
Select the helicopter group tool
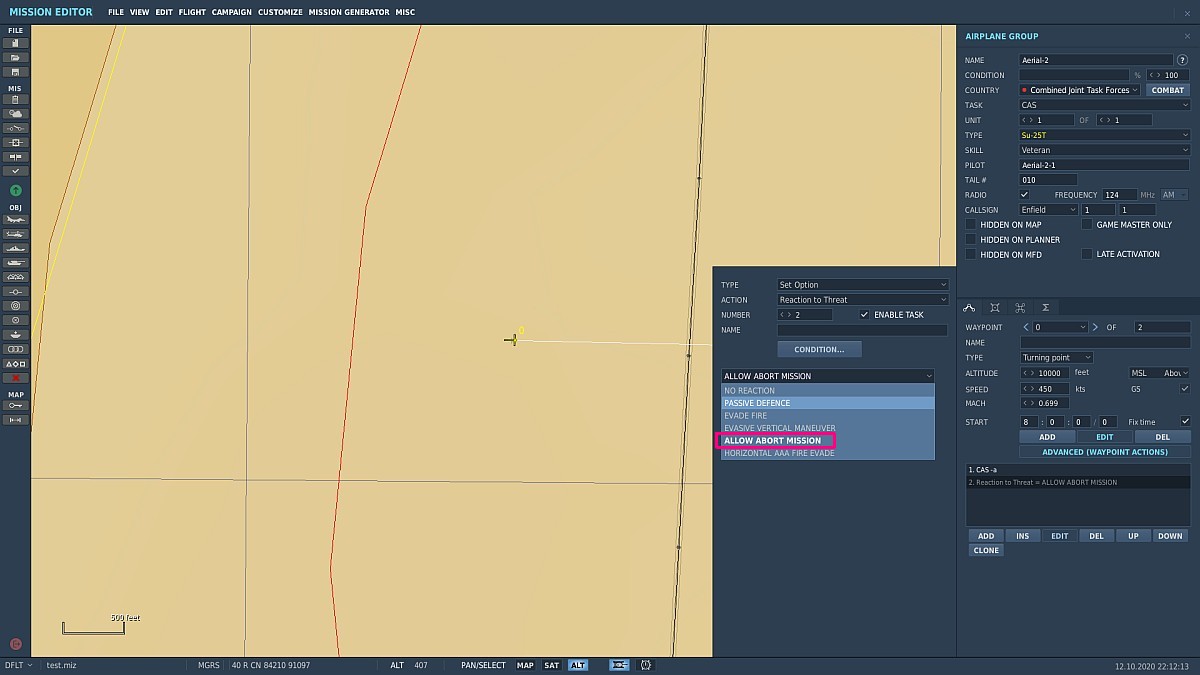(15, 233)
